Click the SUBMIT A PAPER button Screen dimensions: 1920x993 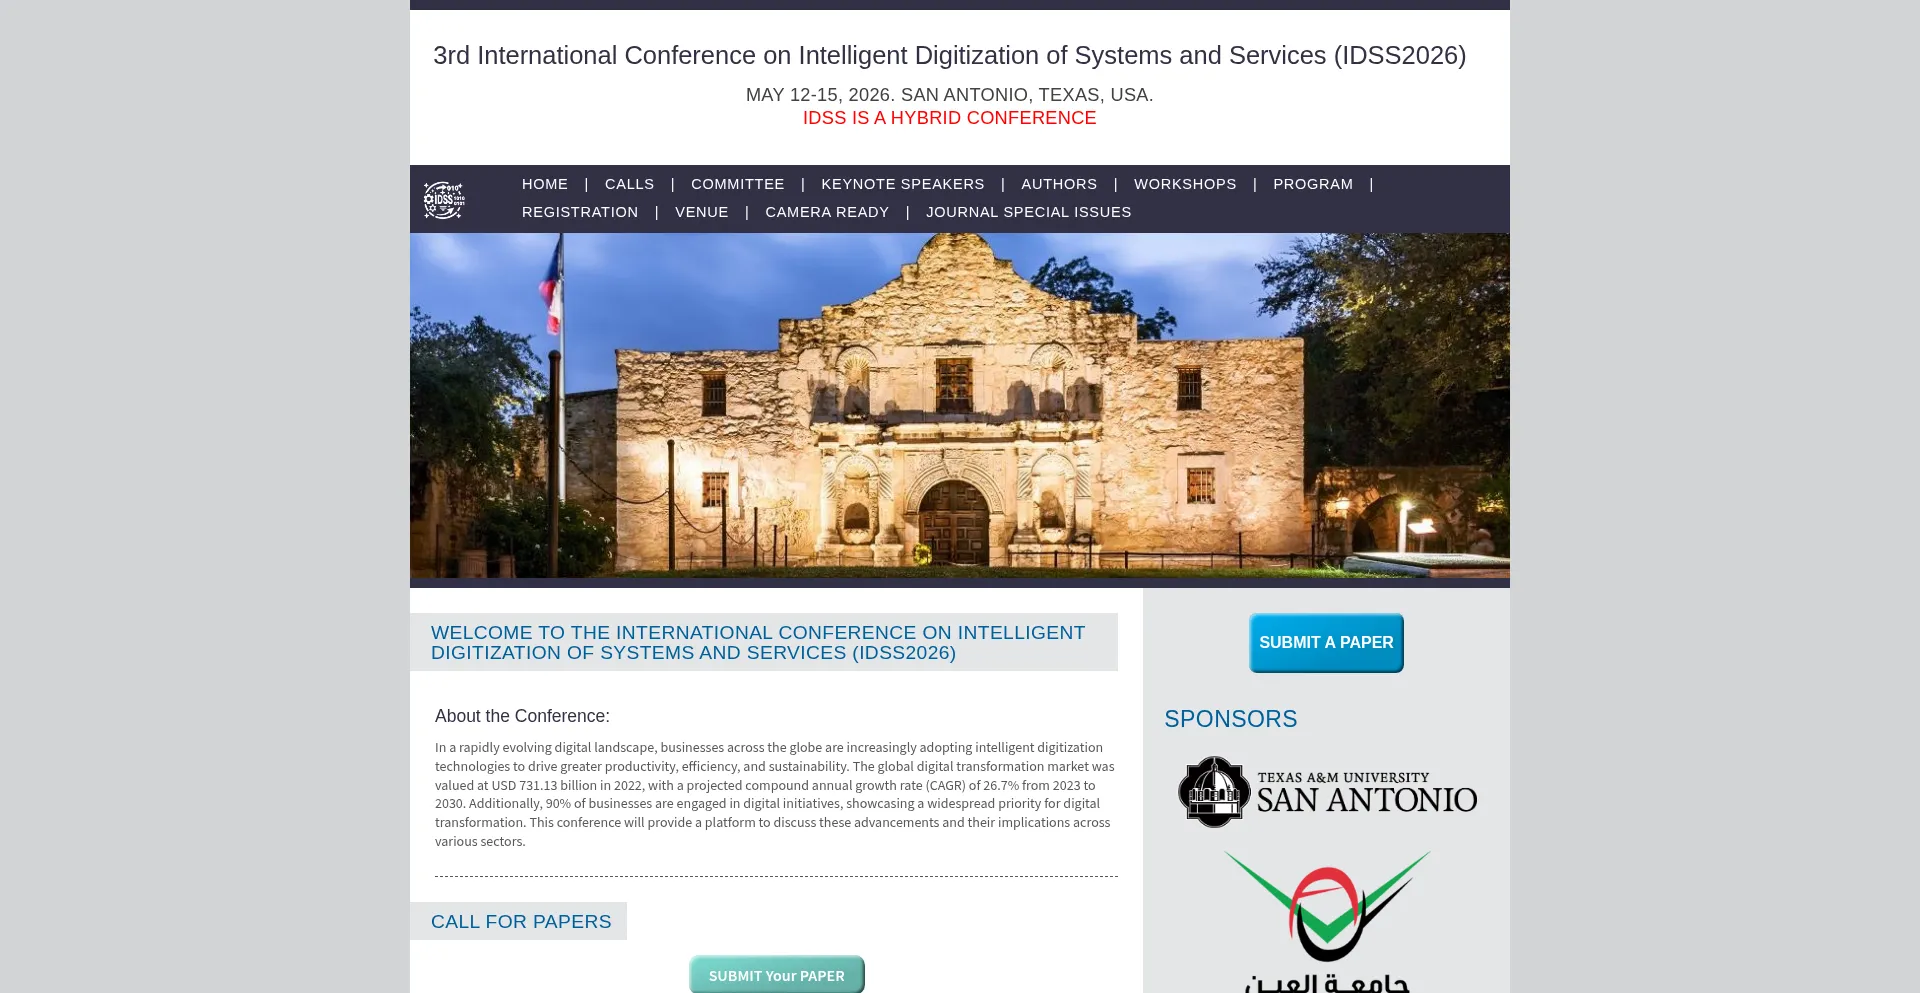(x=1325, y=642)
